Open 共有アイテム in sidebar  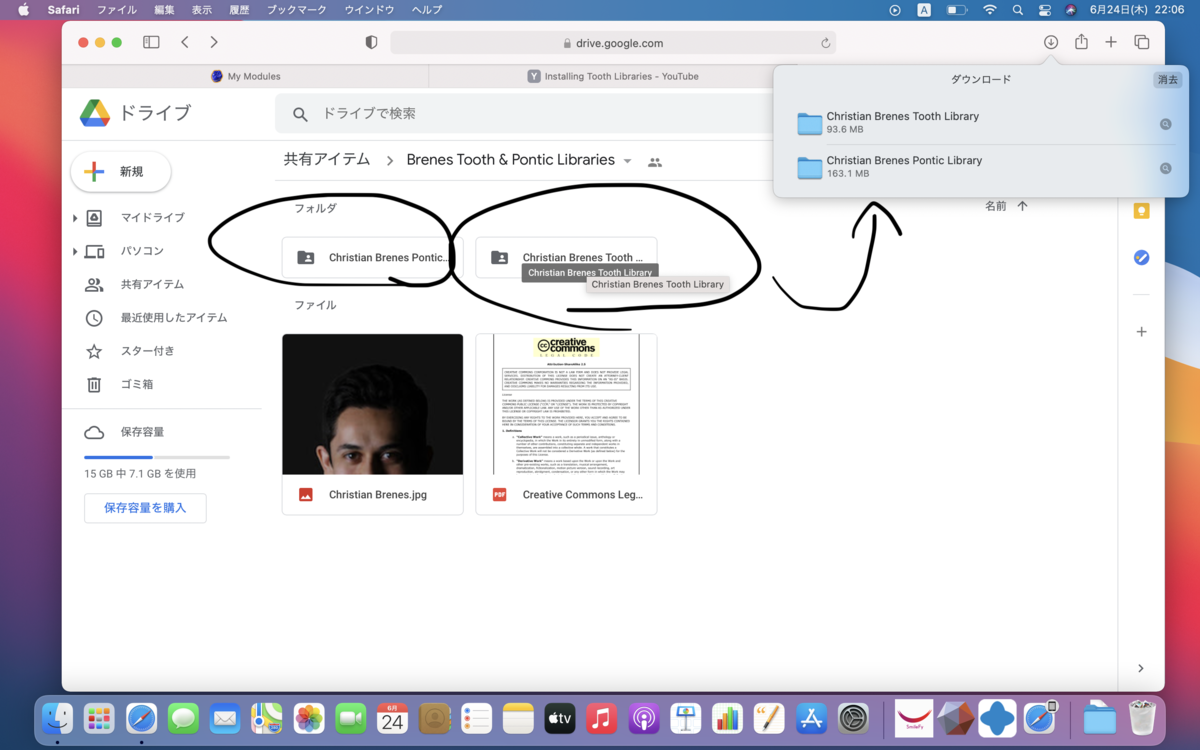[152, 285]
